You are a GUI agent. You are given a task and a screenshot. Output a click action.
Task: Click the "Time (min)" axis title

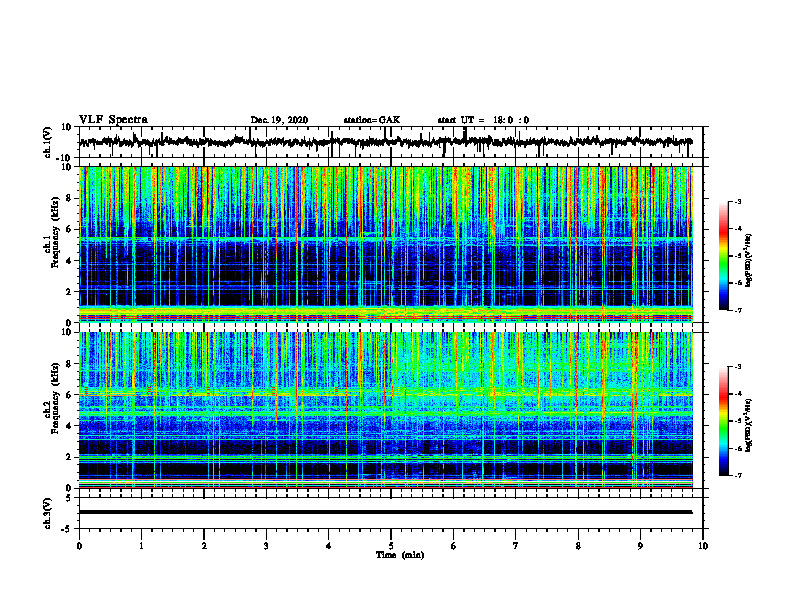pyautogui.click(x=400, y=555)
